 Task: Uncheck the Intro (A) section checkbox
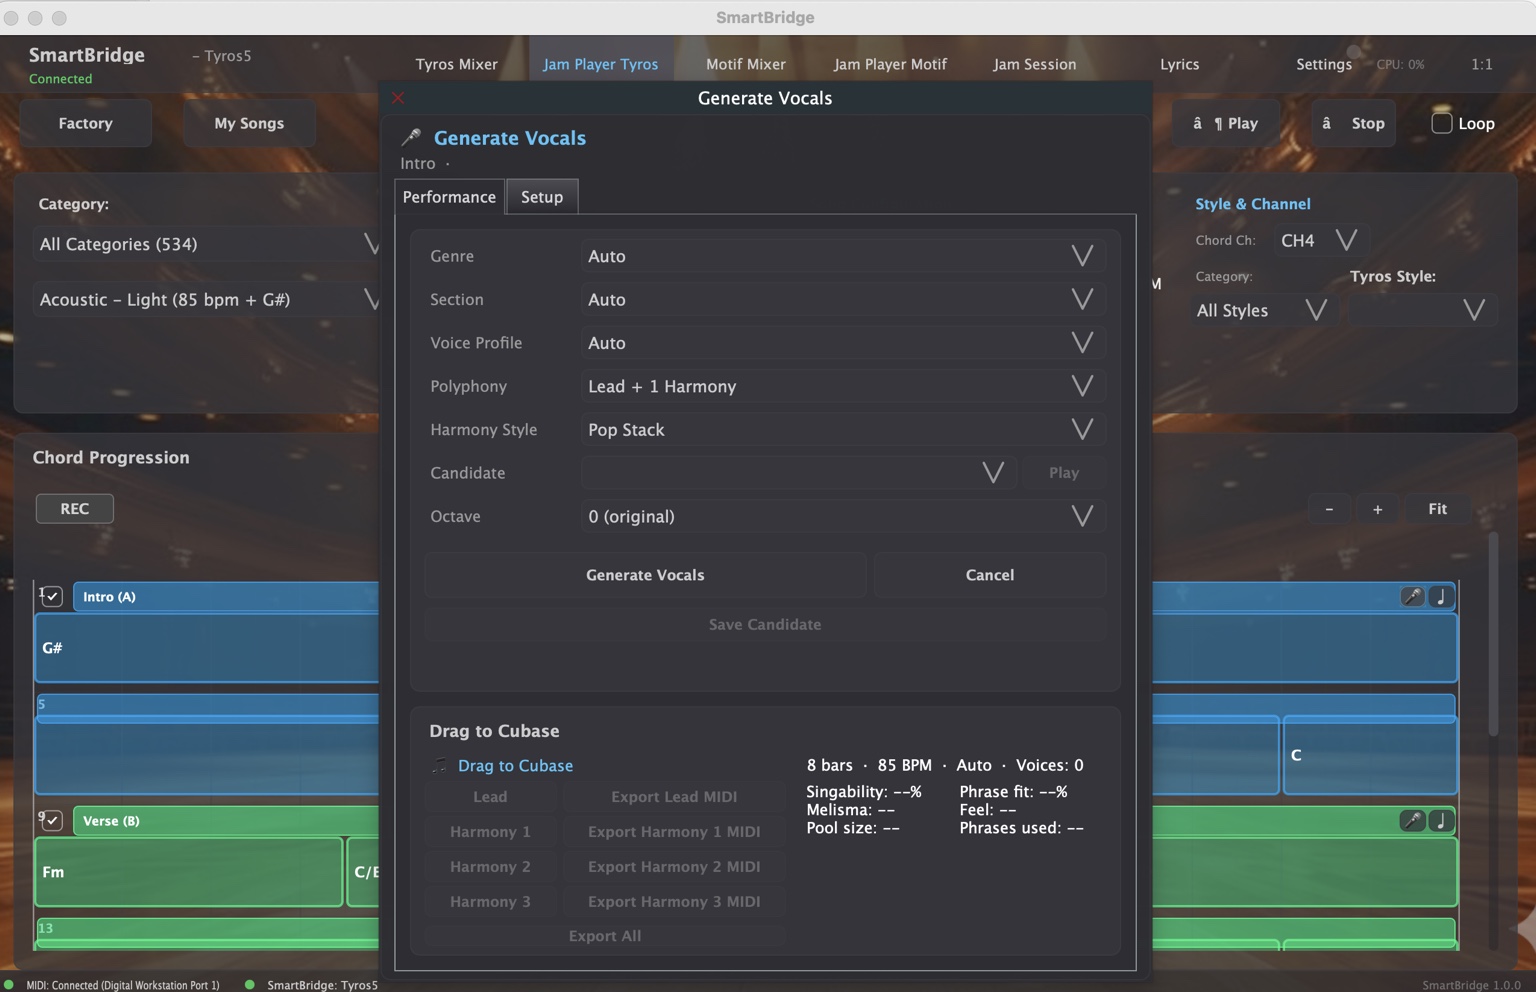point(52,597)
